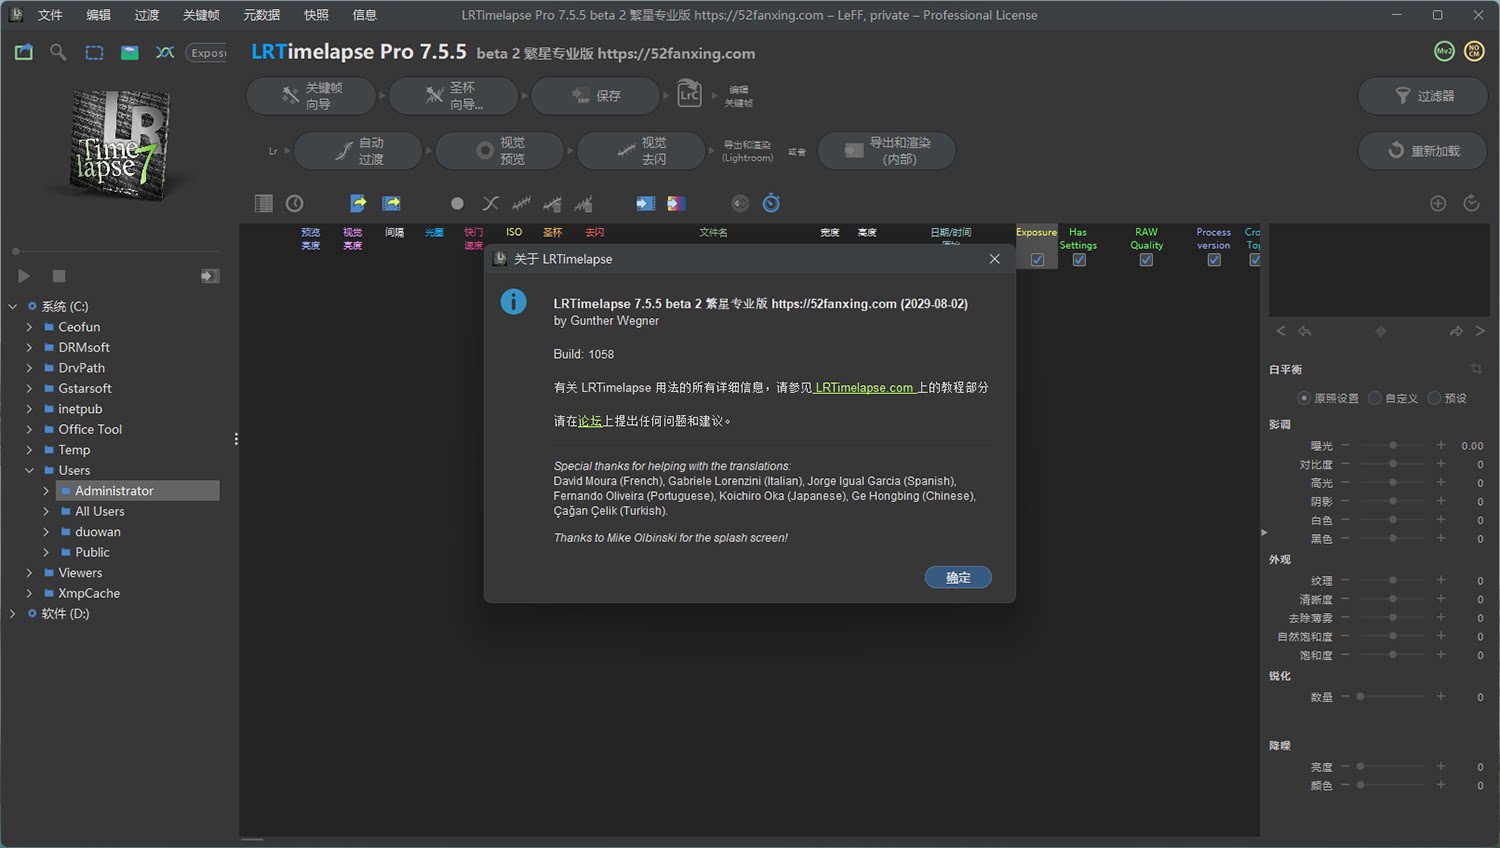Expand the Ceofun folder
This screenshot has height=848, width=1500.
pos(29,327)
